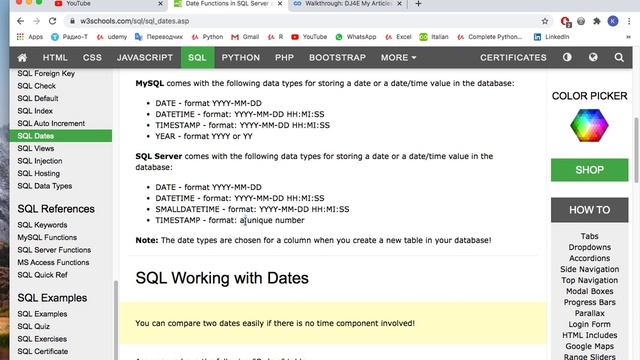The height and width of the screenshot is (360, 640).
Task: Open the globe translate icon
Action: pyautogui.click(x=593, y=58)
